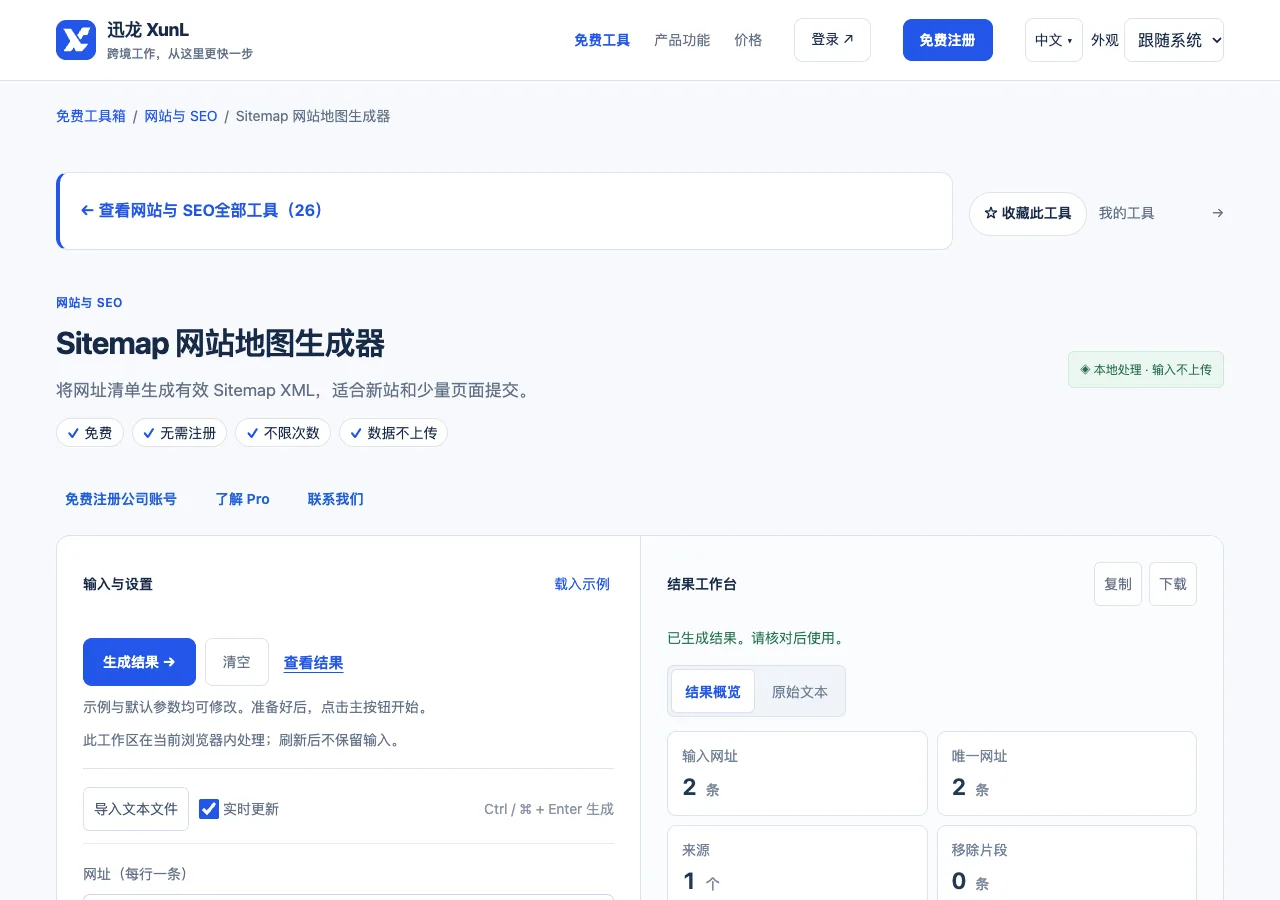
Task: Open the 中文 language dropdown
Action: pyautogui.click(x=1054, y=40)
